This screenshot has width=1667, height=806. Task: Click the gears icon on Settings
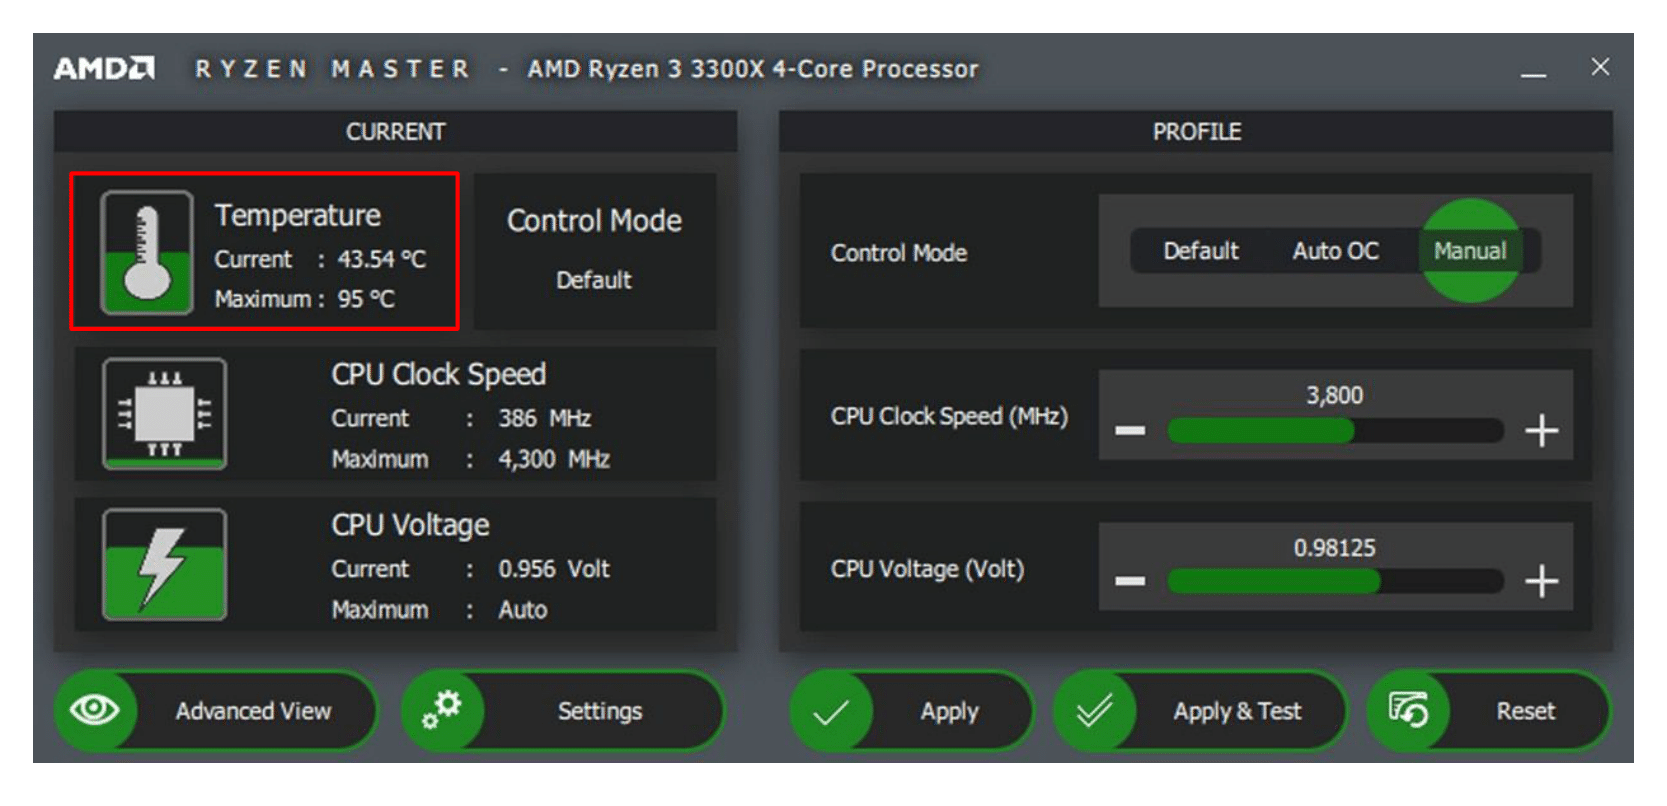click(x=442, y=710)
